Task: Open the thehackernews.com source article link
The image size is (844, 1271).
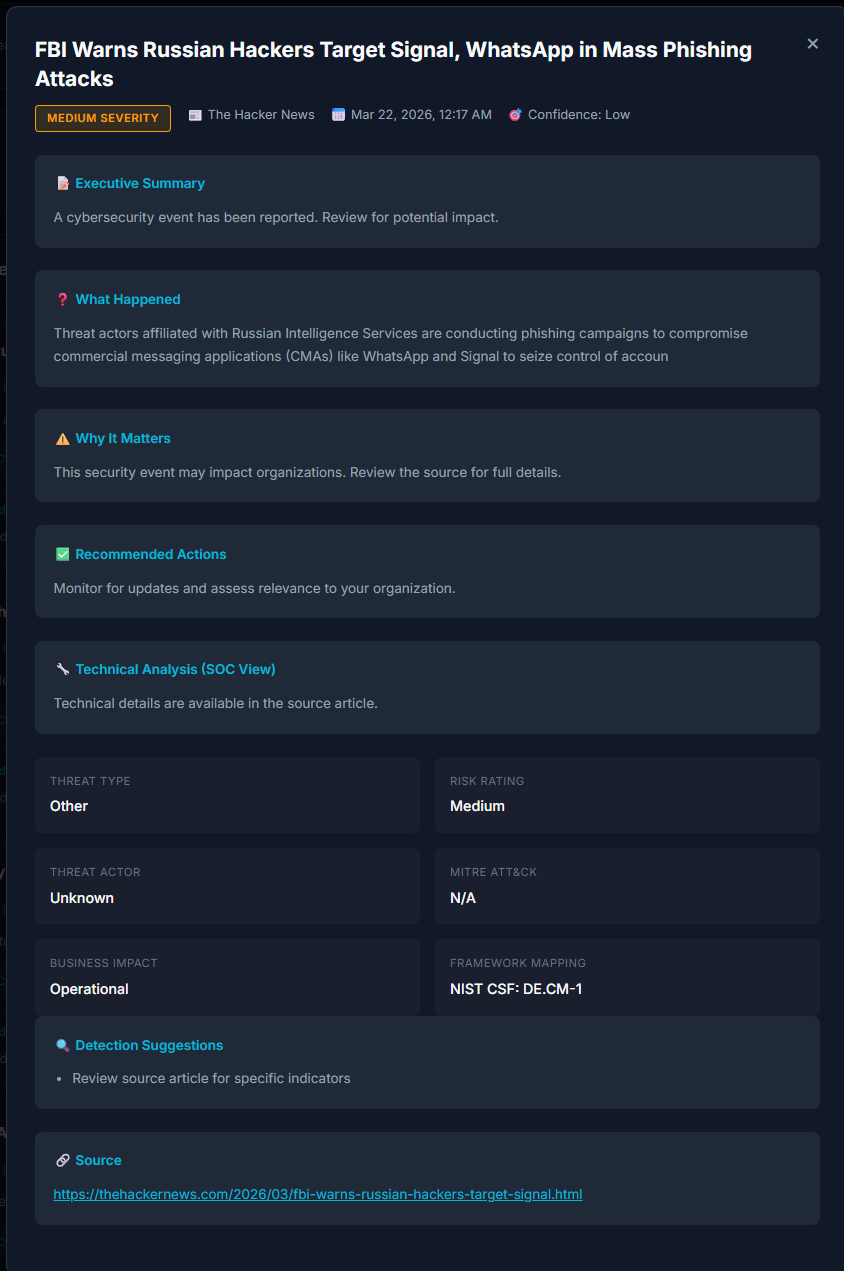Action: tap(318, 1194)
